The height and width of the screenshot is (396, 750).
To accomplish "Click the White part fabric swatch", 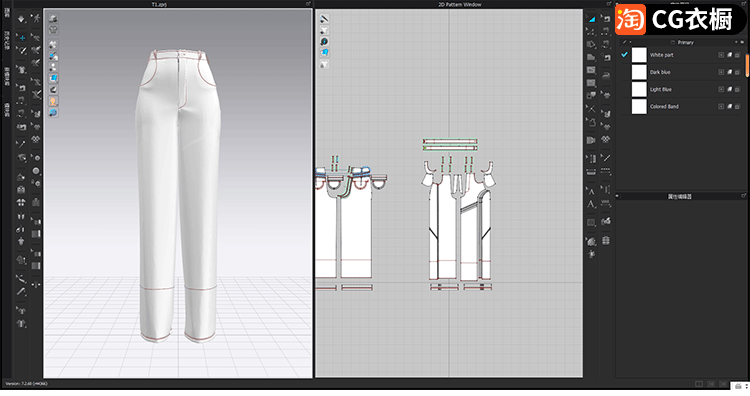I will pyautogui.click(x=639, y=55).
